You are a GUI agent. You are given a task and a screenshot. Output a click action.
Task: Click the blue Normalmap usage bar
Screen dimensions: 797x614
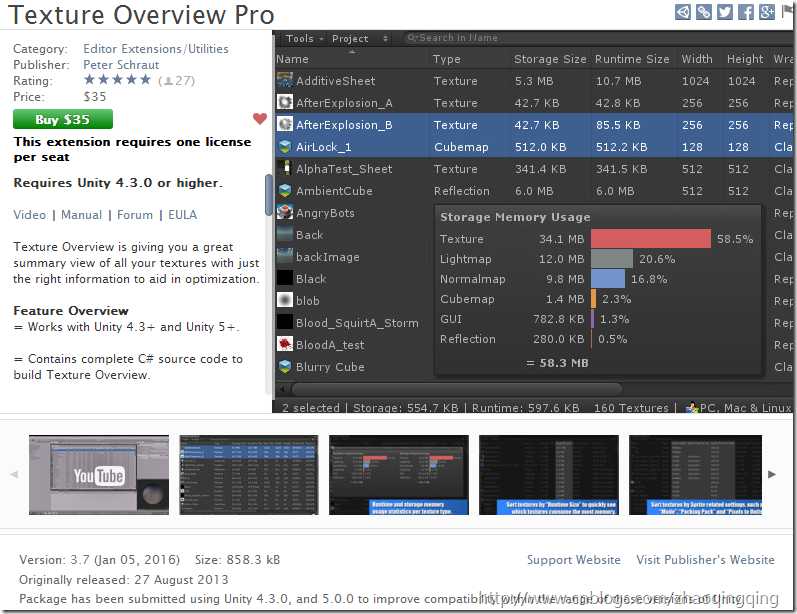pyautogui.click(x=608, y=279)
